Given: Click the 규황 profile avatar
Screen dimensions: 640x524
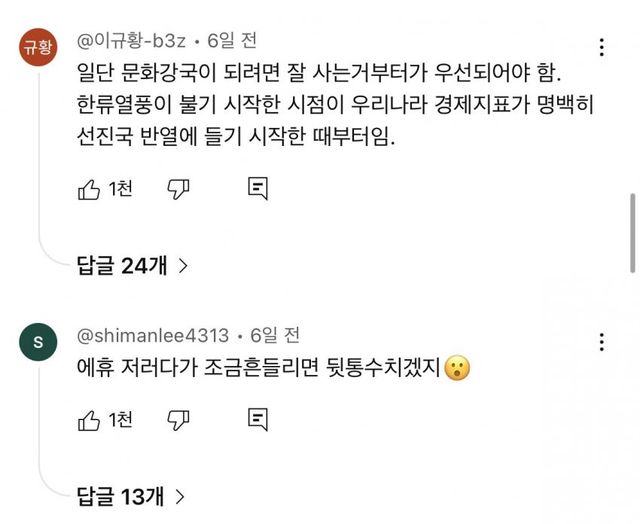Looking at the screenshot, I should click(39, 46).
